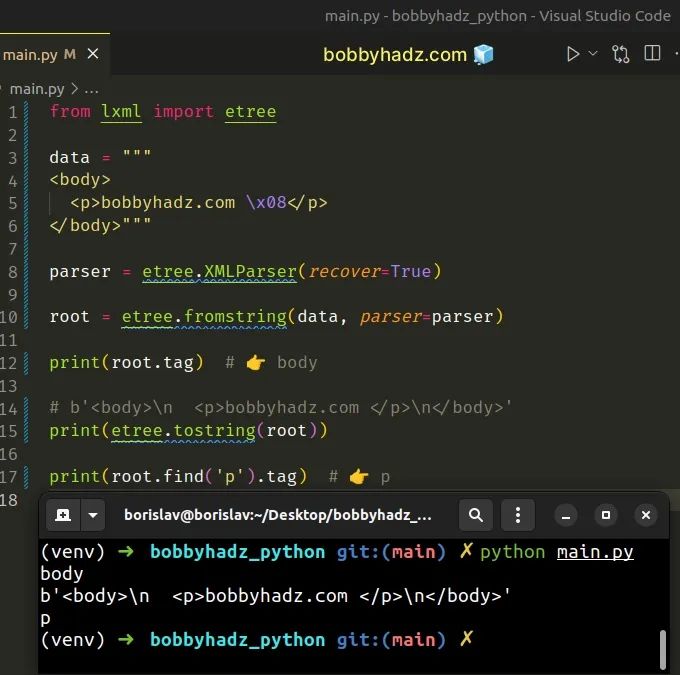Image resolution: width=680 pixels, height=675 pixels.
Task: Click the bobbyhadz.com text in the editor header
Action: (395, 55)
